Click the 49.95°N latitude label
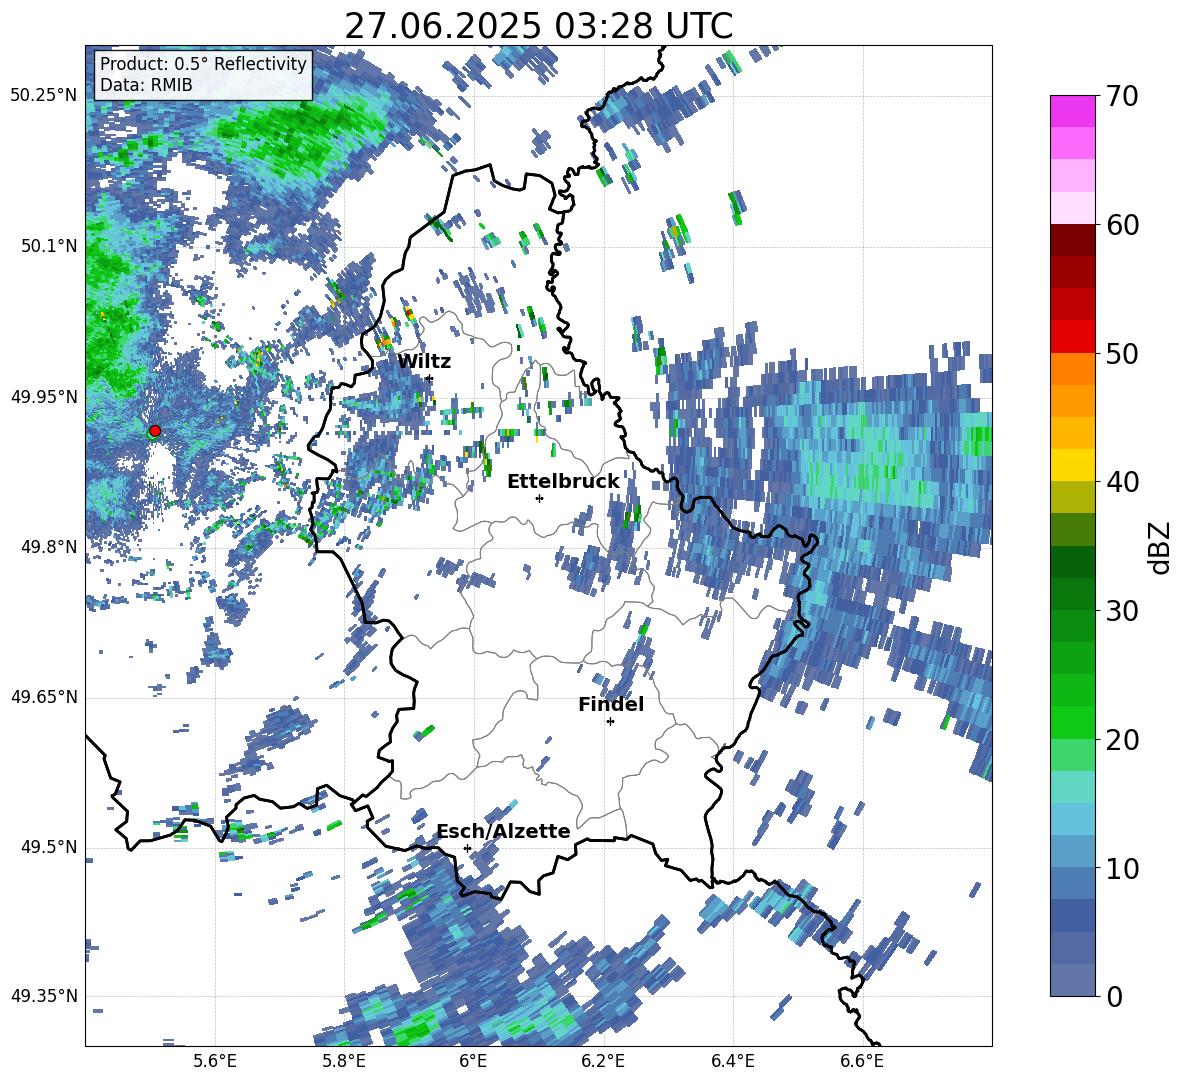The image size is (1184, 1081). [44, 396]
